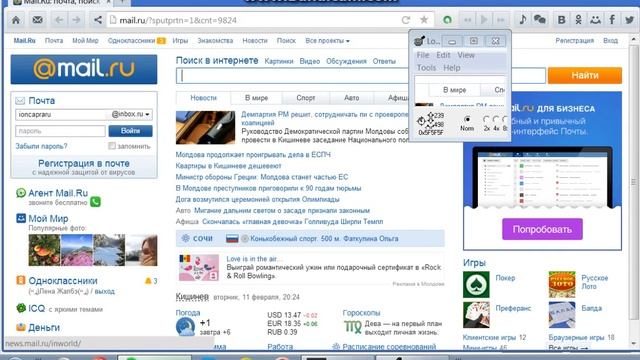The height and width of the screenshot is (360, 640).
Task: Click the Virgo horoscope sign icon
Action: (353, 327)
